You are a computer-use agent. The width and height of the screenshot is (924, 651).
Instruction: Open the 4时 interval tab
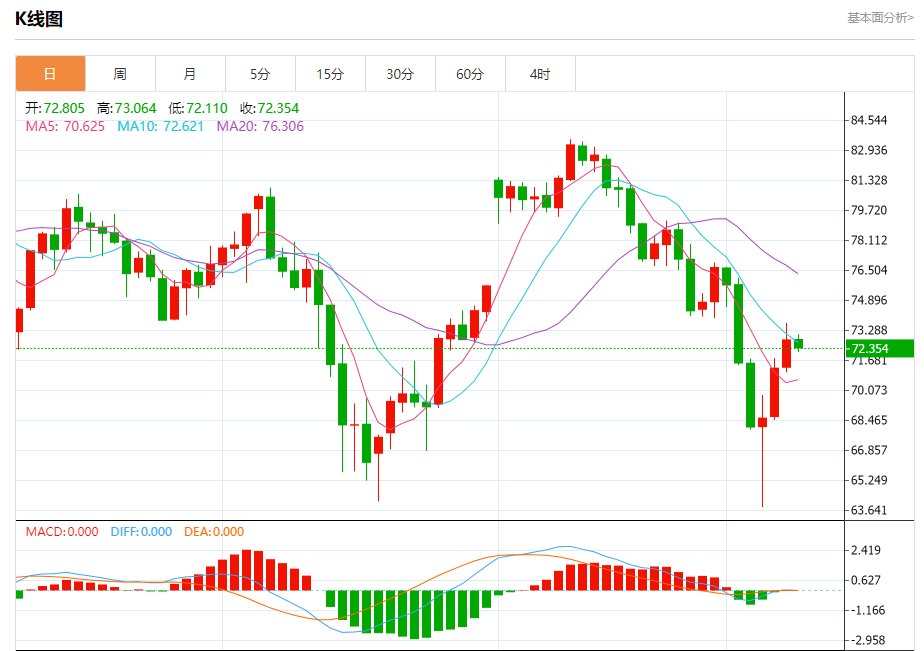coord(540,74)
